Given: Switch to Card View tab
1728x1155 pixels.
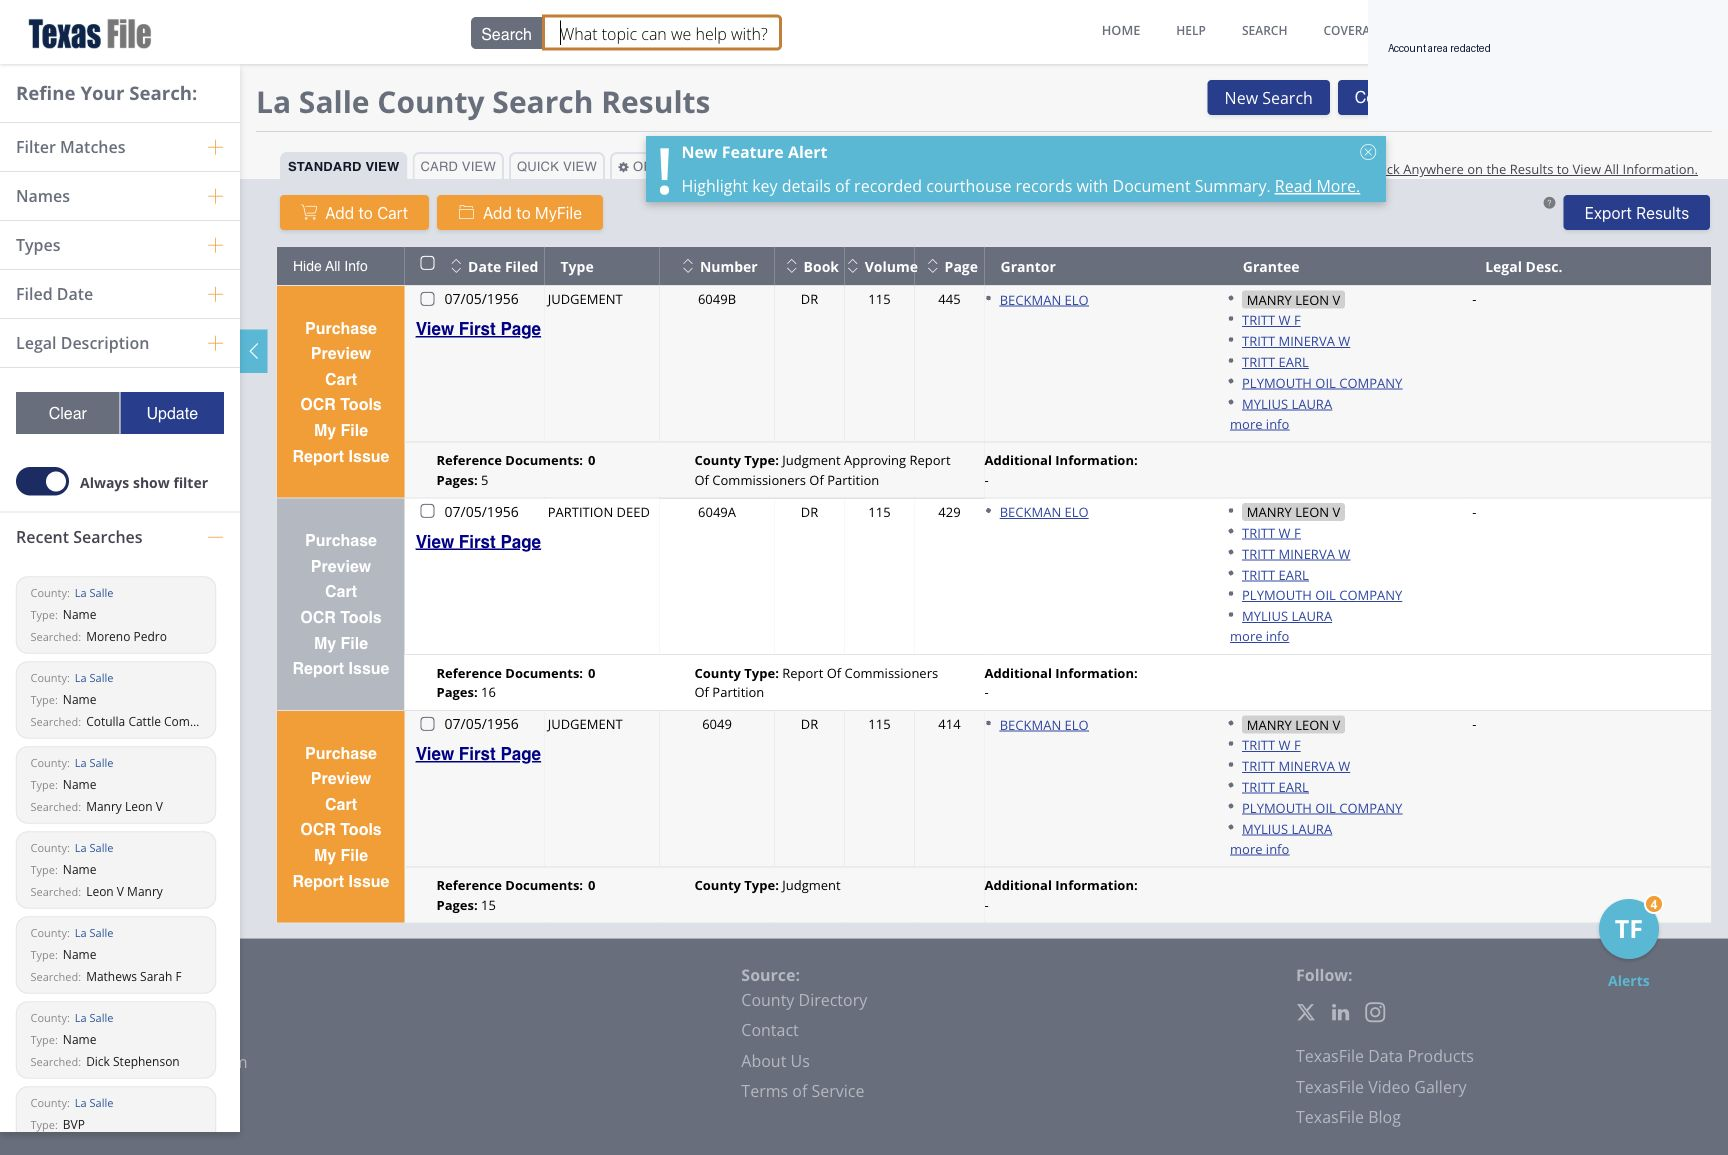Looking at the screenshot, I should 458,166.
